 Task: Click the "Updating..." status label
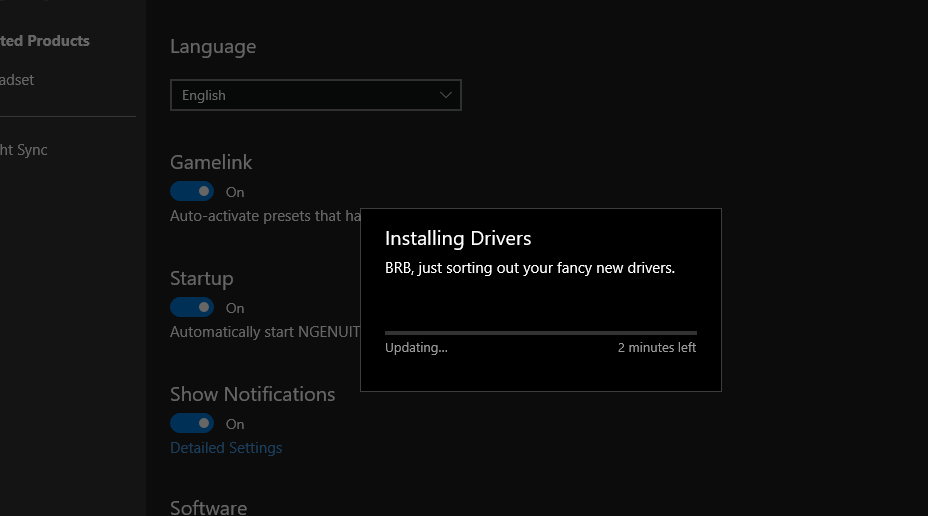coord(416,348)
